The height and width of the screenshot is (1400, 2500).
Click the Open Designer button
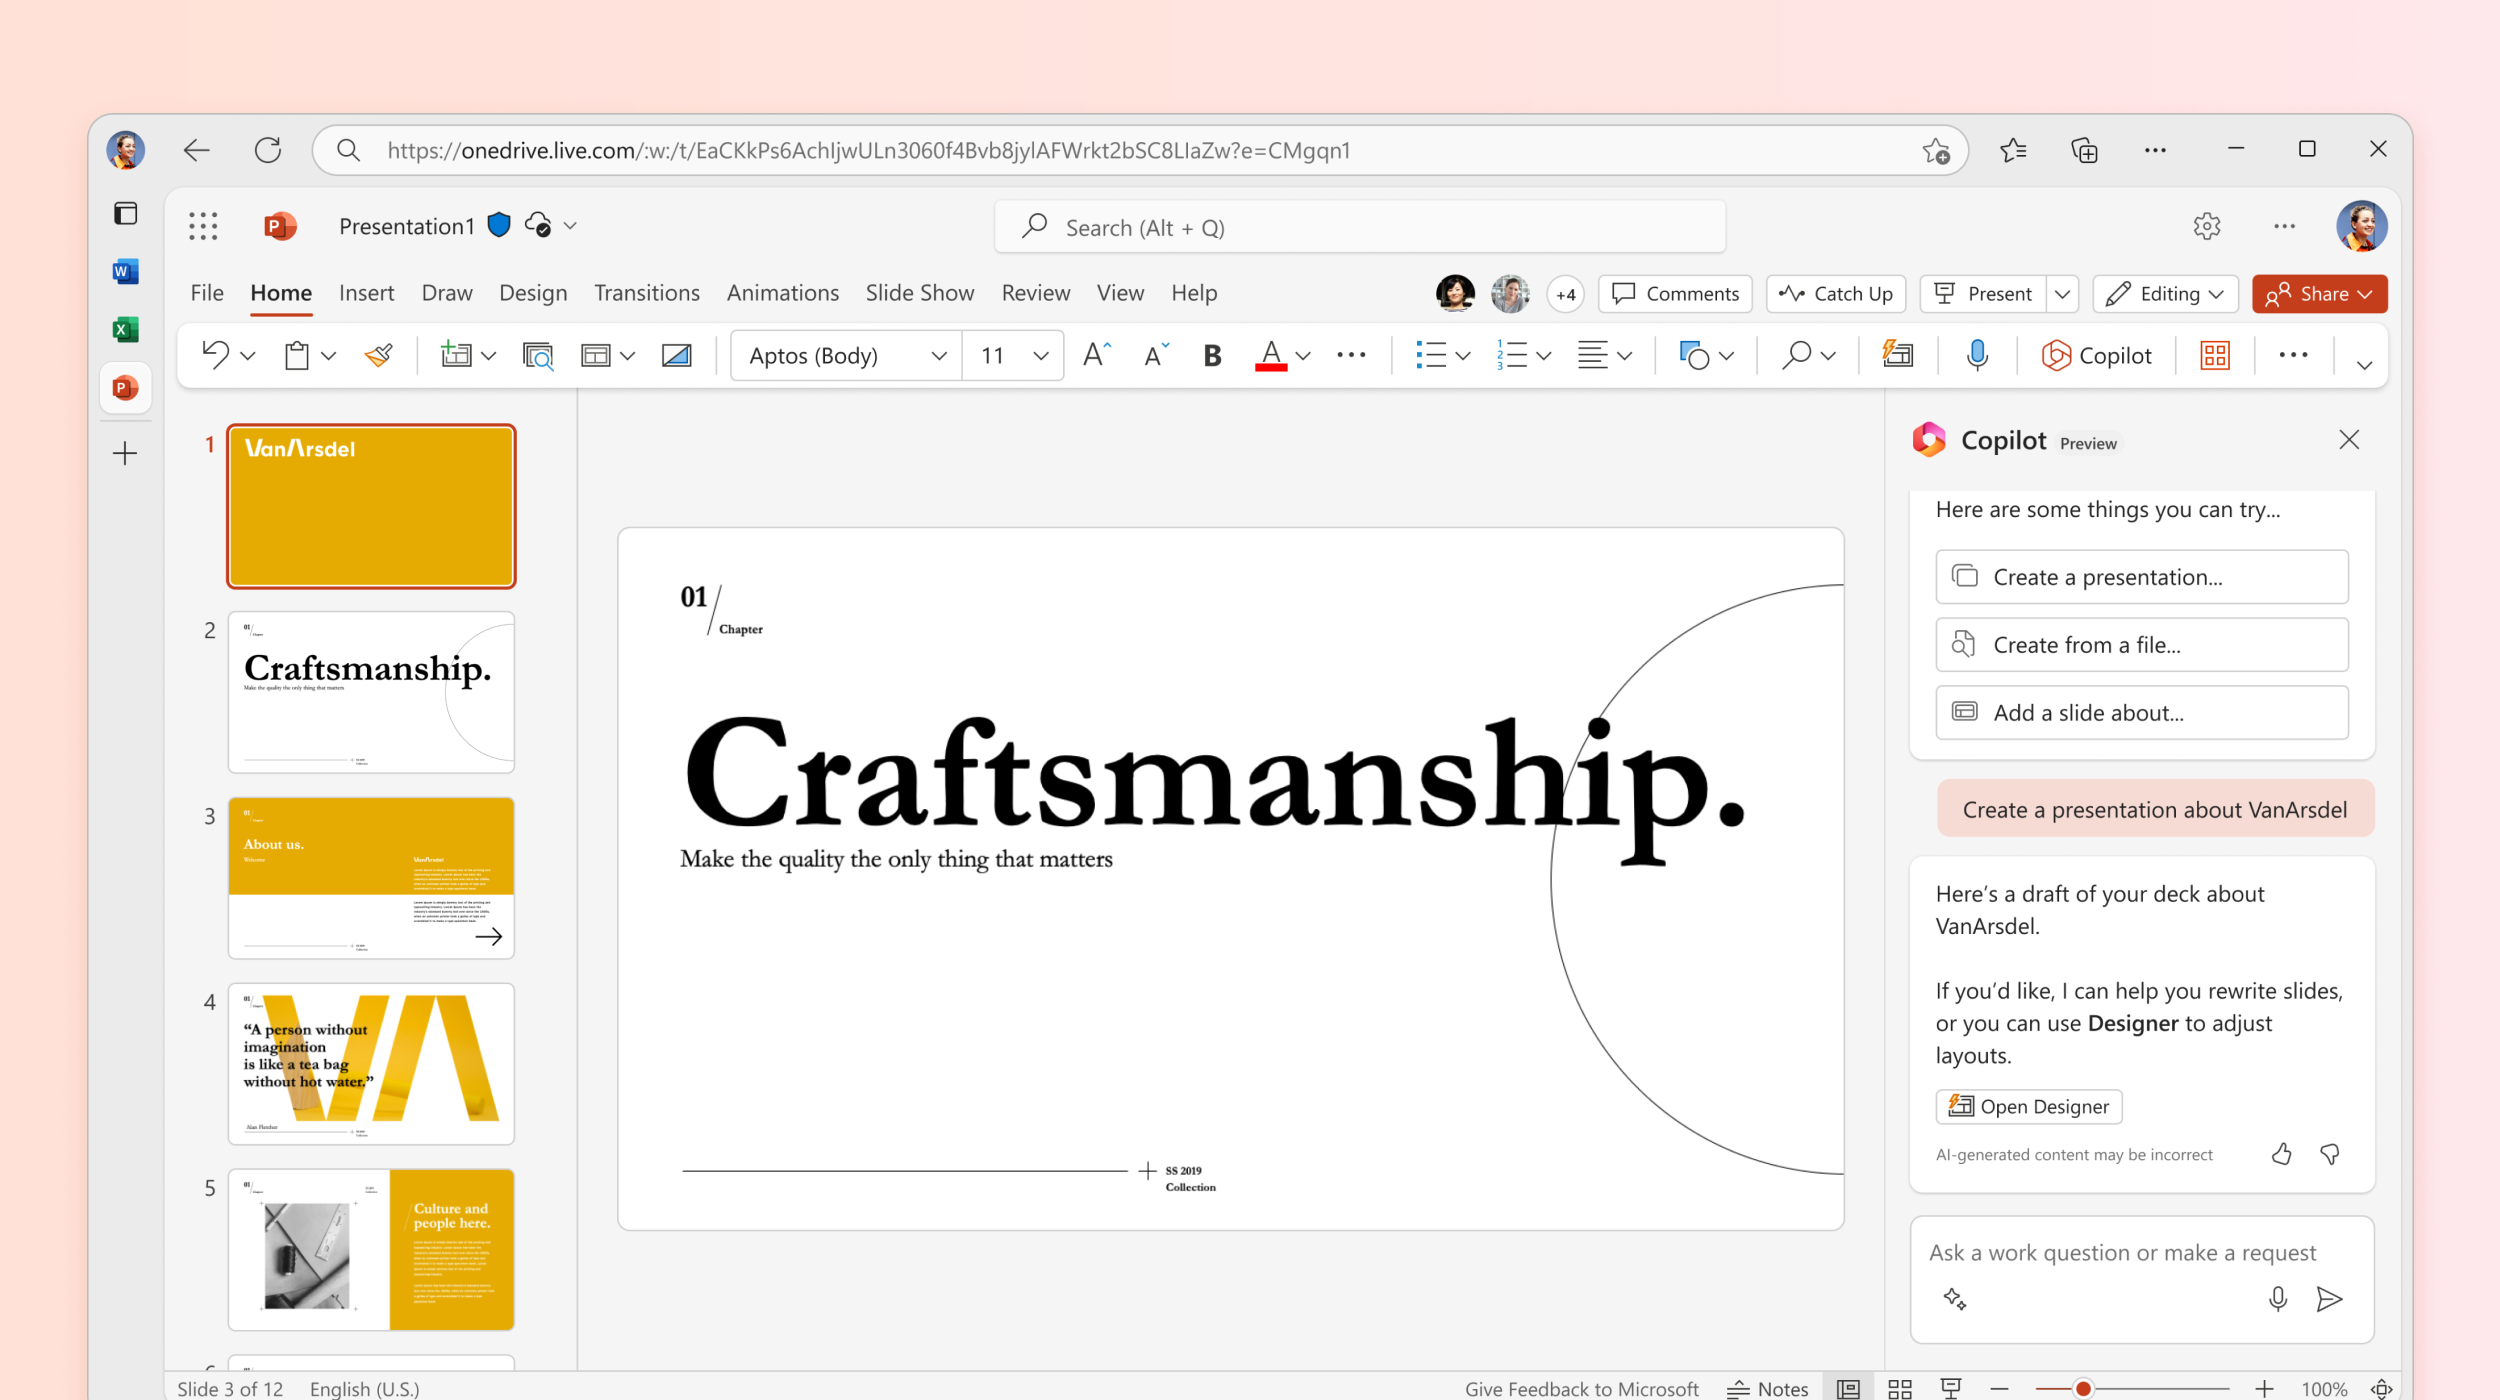(x=2030, y=1106)
